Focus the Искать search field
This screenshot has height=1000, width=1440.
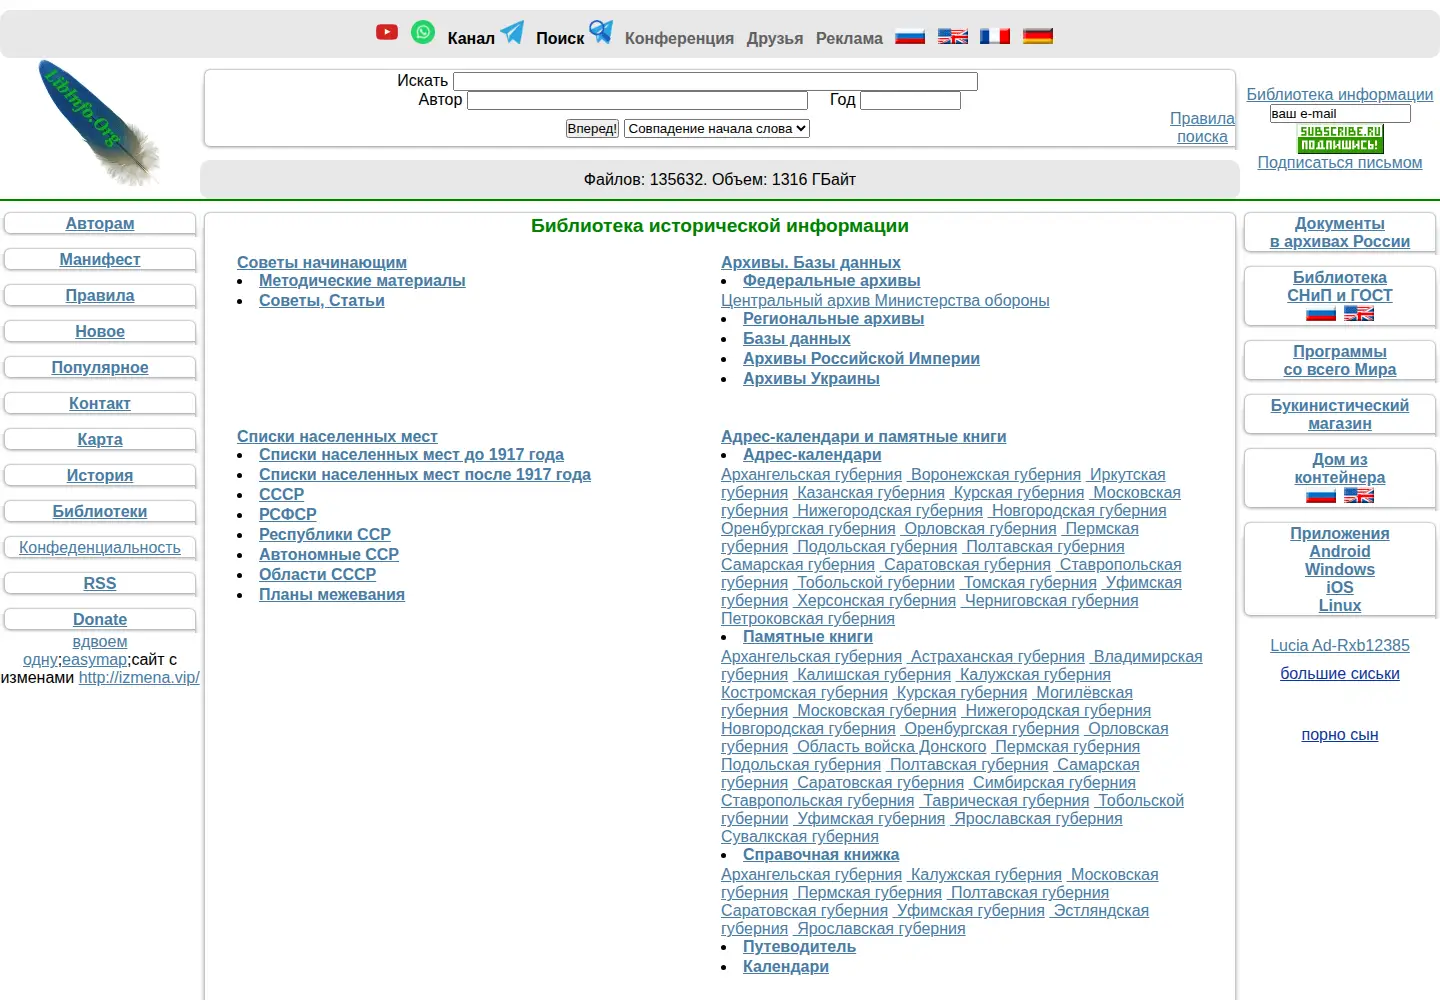(715, 81)
